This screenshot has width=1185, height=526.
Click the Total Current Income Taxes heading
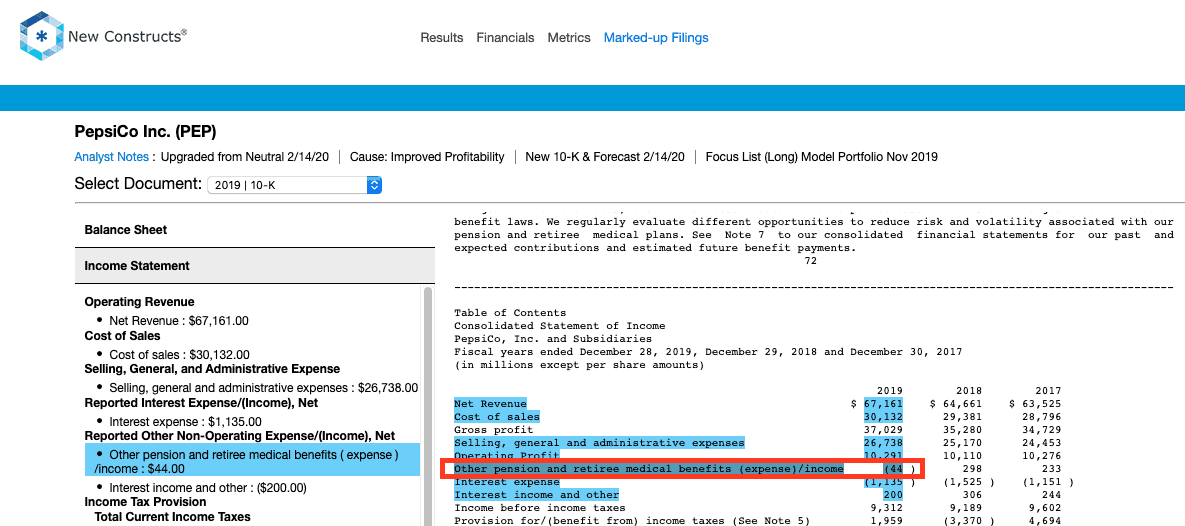pos(172,517)
